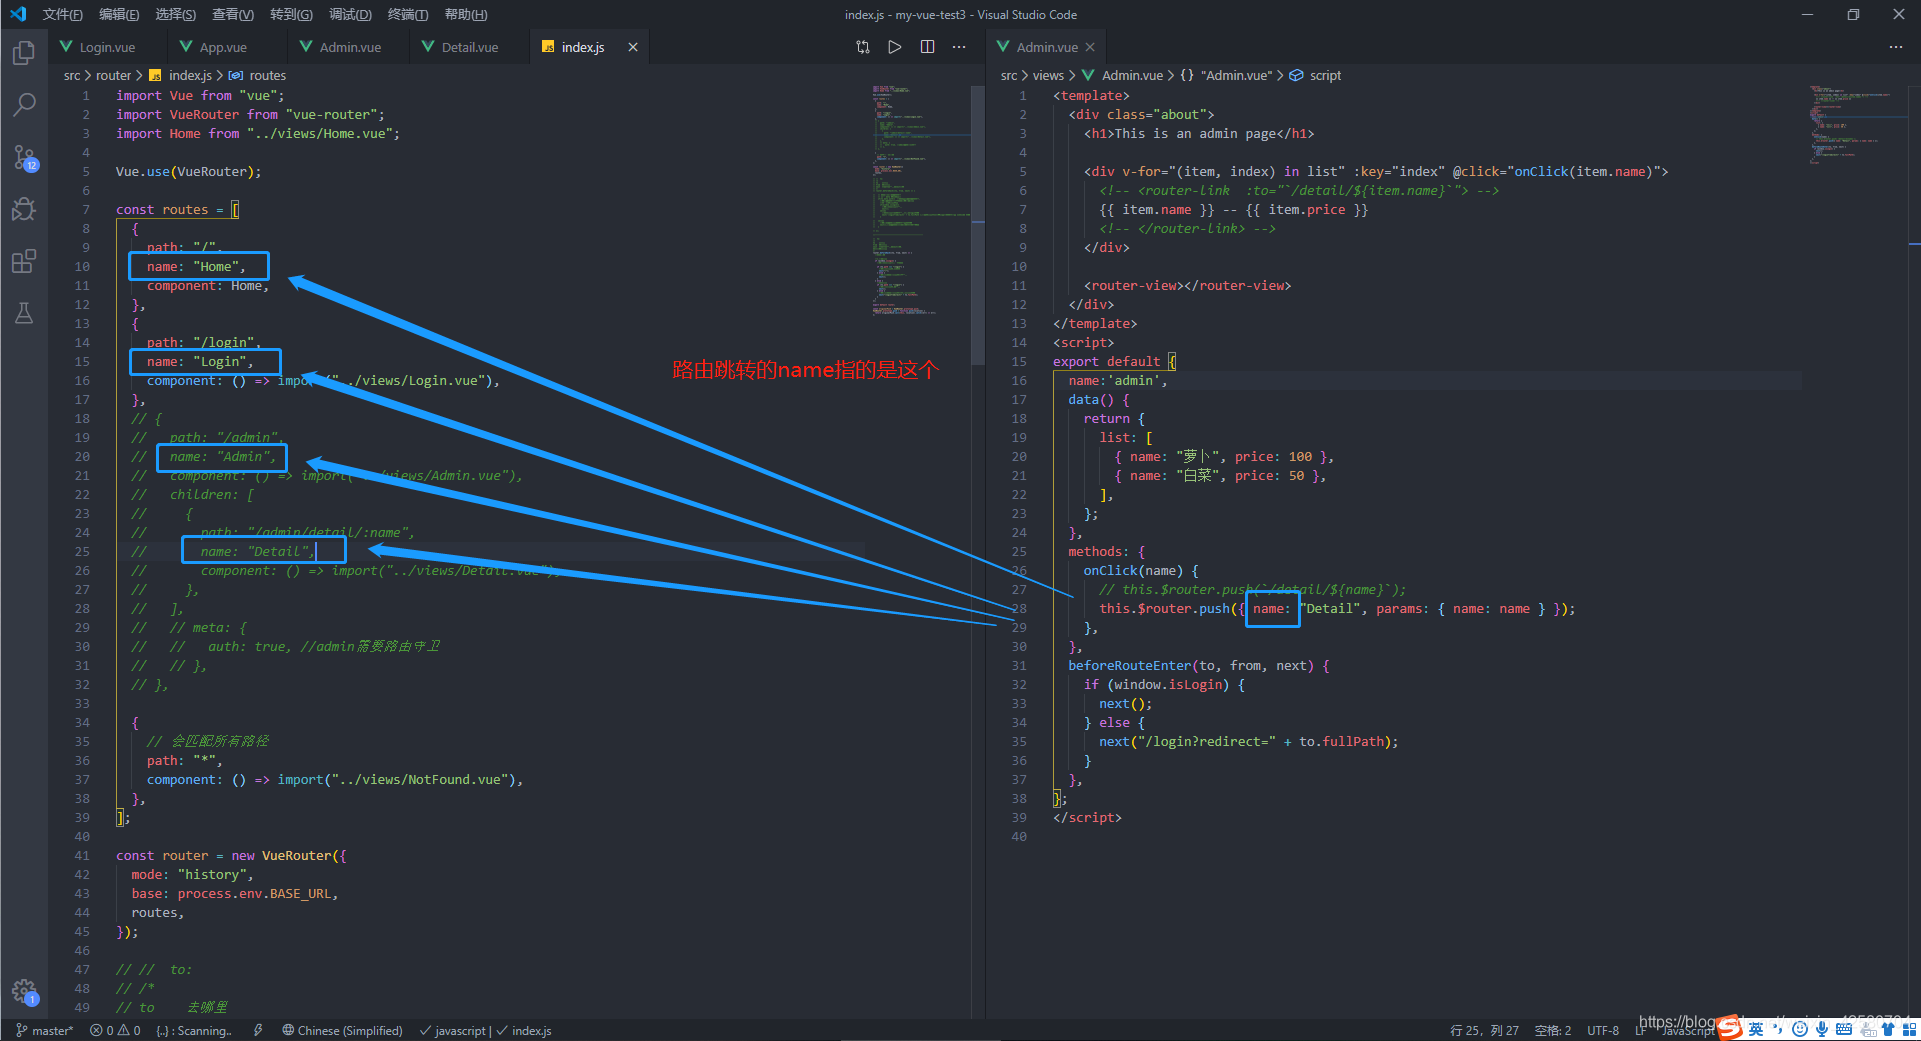Open the More Actions menu of the left editor group

(x=959, y=47)
